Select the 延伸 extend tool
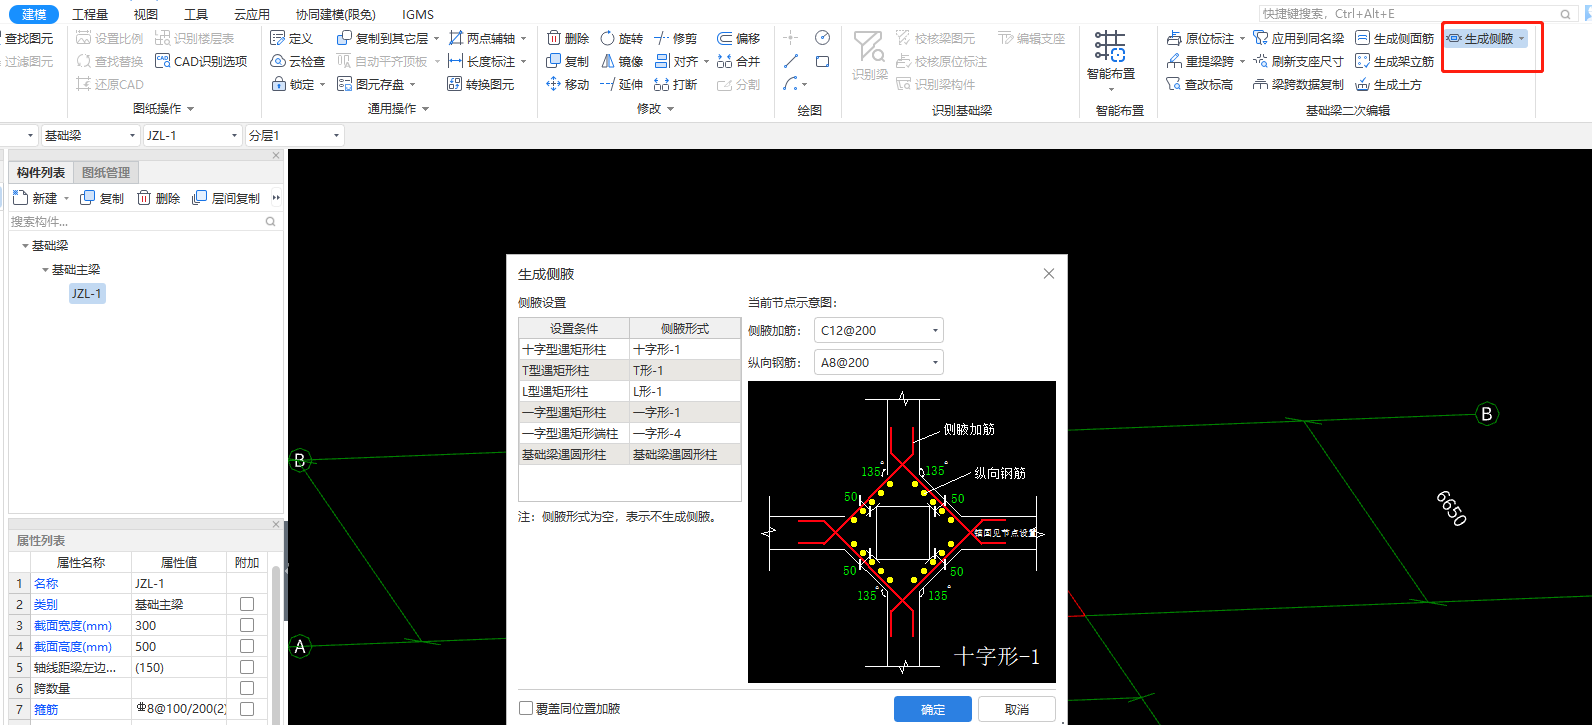The width and height of the screenshot is (1592, 725). pos(622,84)
